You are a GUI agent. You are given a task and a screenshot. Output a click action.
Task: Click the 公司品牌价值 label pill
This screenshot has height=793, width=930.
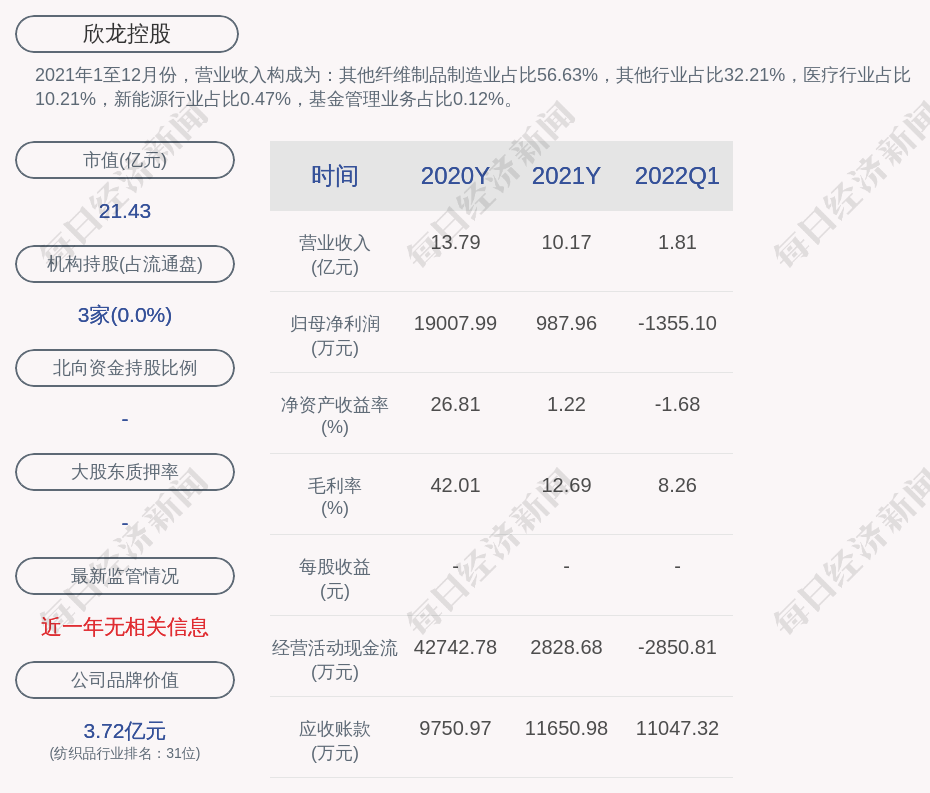coord(125,680)
